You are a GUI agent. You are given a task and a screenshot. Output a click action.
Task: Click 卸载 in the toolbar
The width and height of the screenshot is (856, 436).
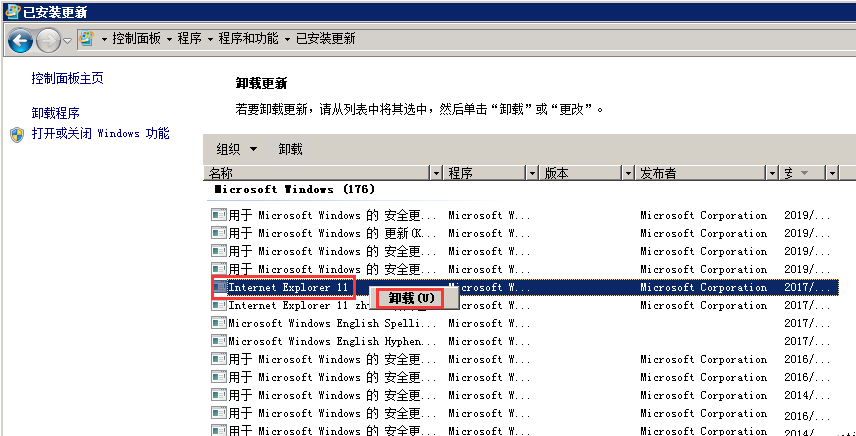coord(290,149)
